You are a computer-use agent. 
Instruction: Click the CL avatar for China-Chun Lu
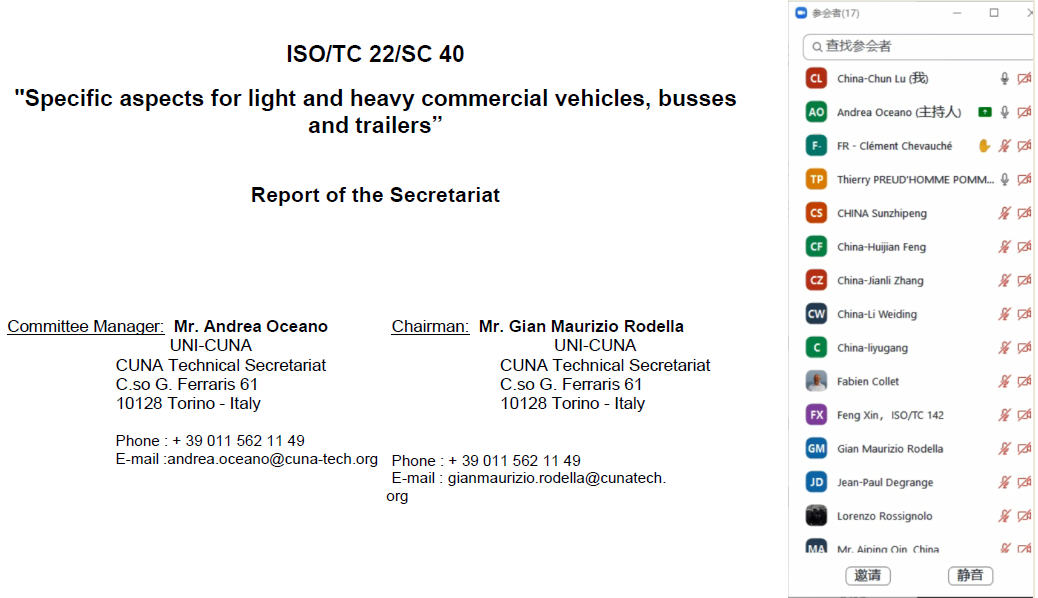click(816, 79)
